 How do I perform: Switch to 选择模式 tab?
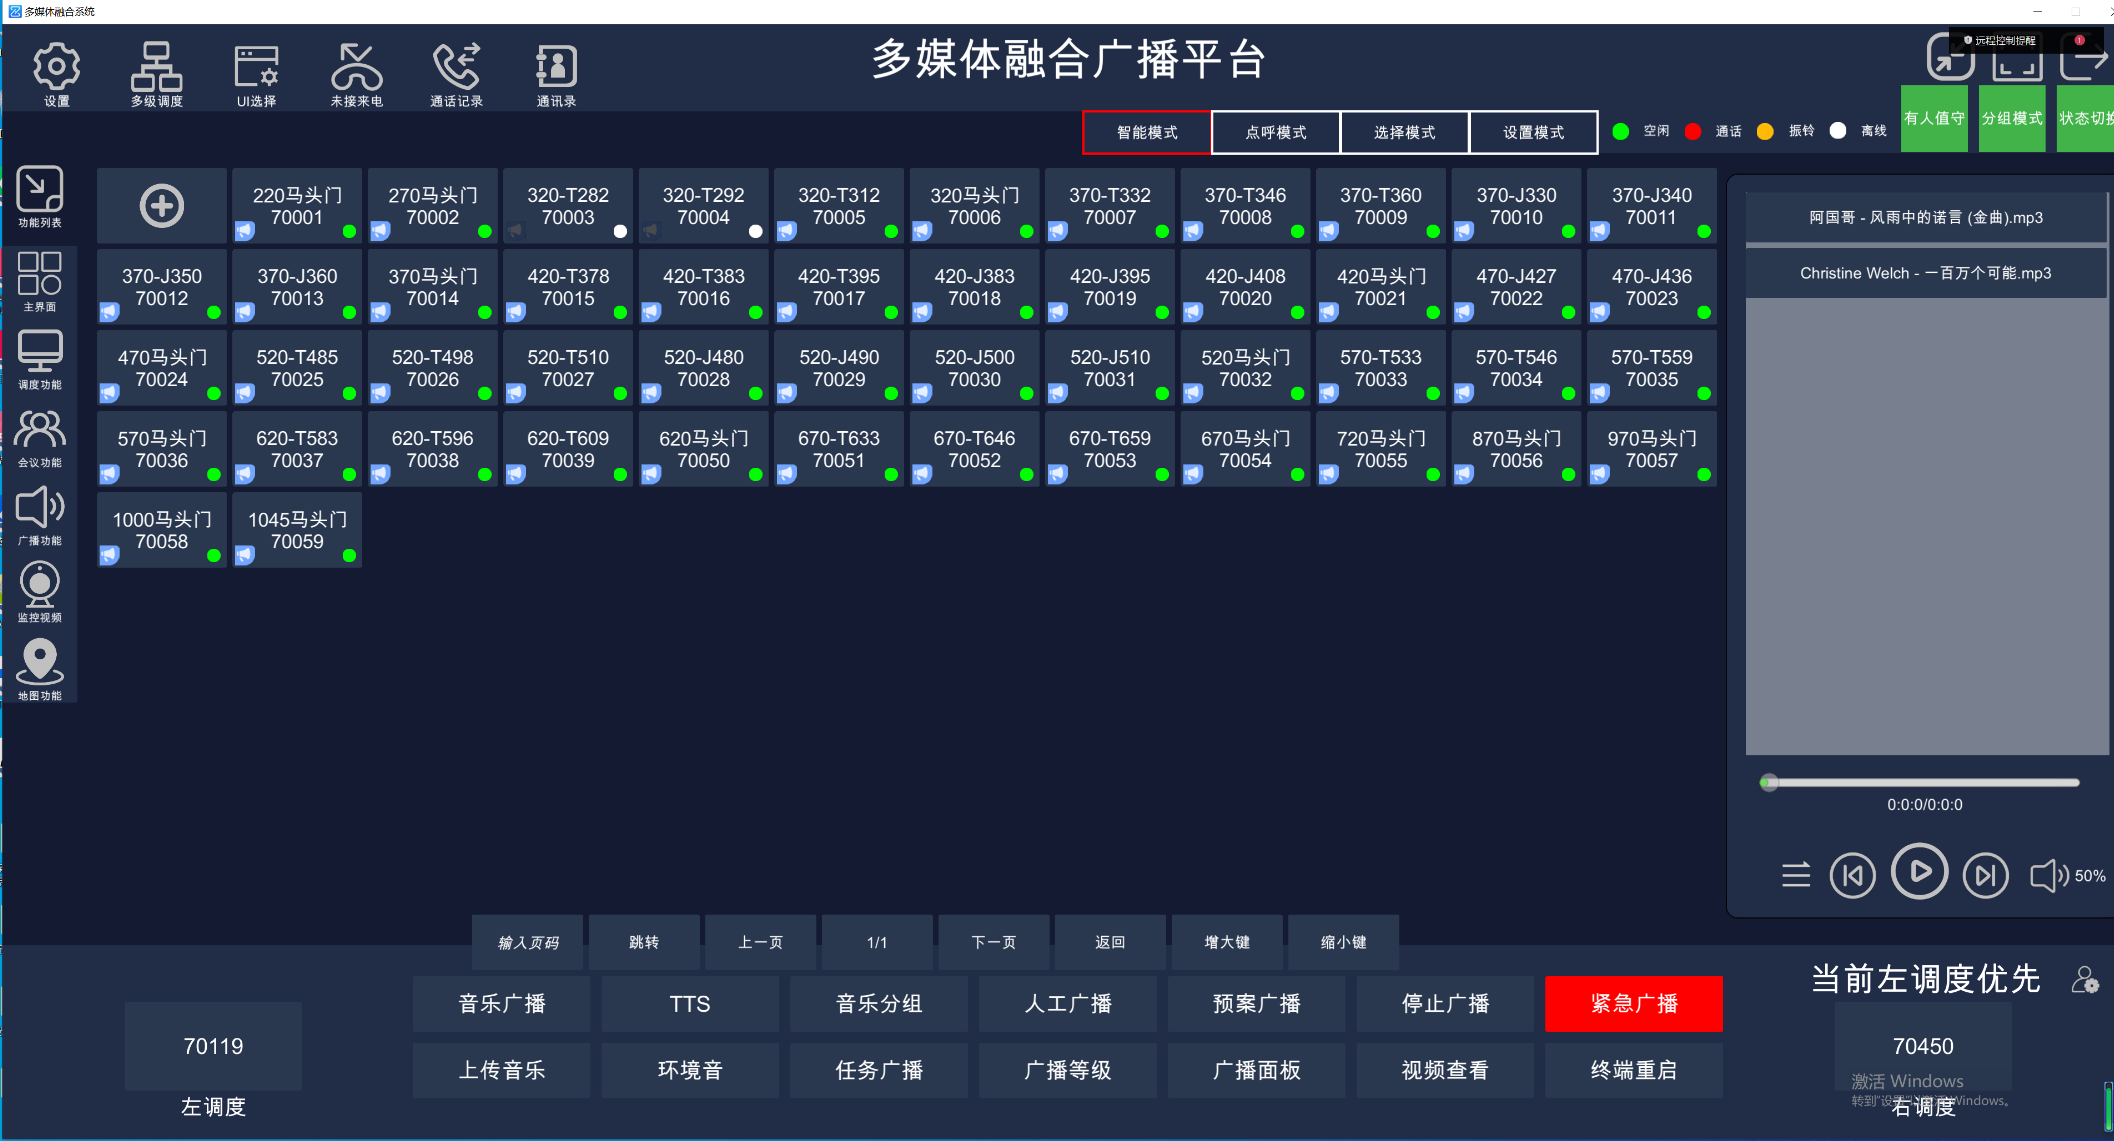click(1404, 133)
